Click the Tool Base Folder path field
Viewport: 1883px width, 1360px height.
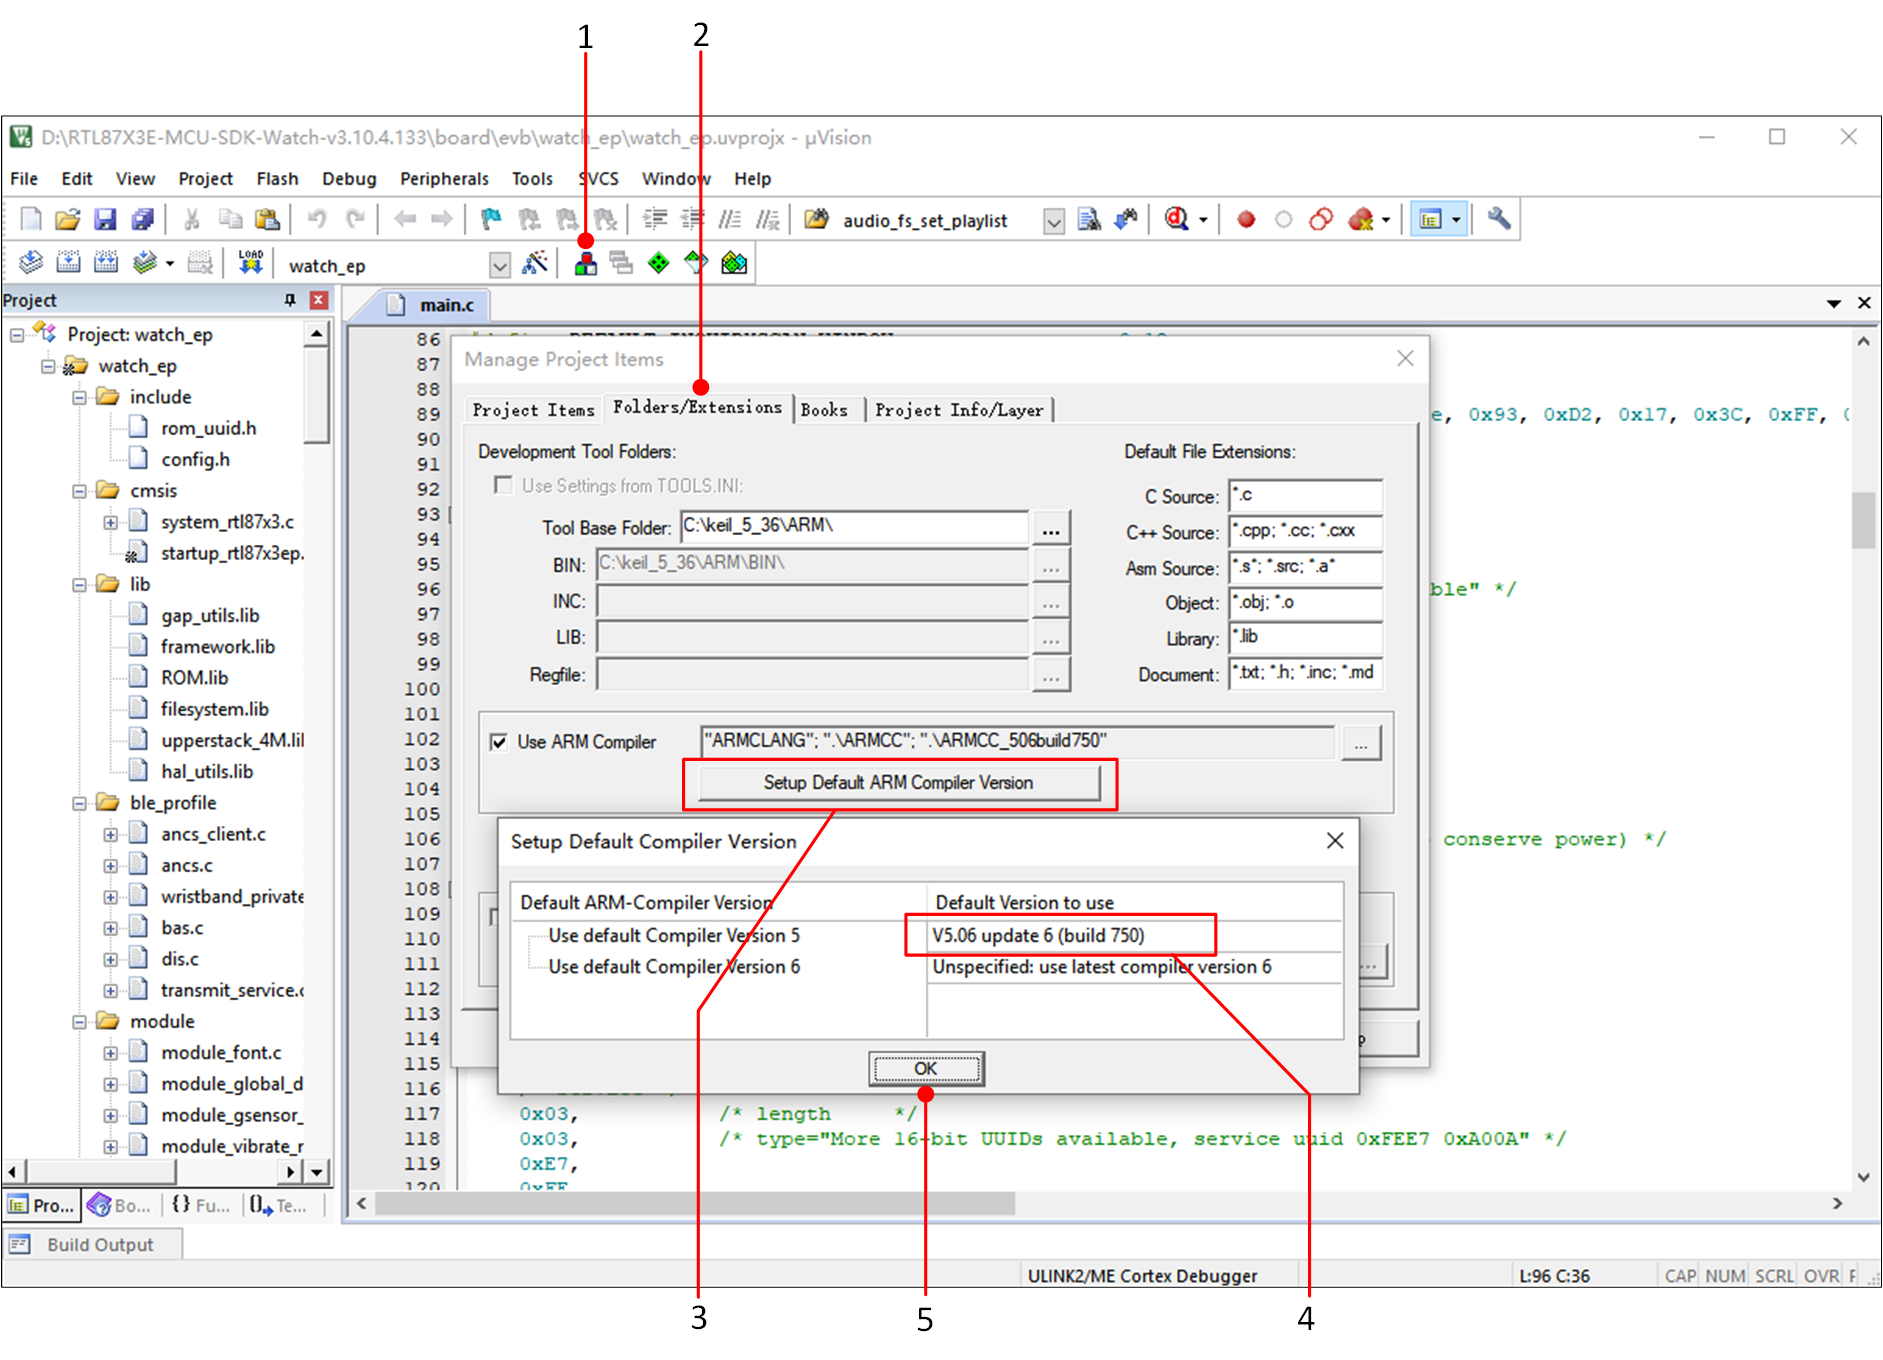(854, 527)
